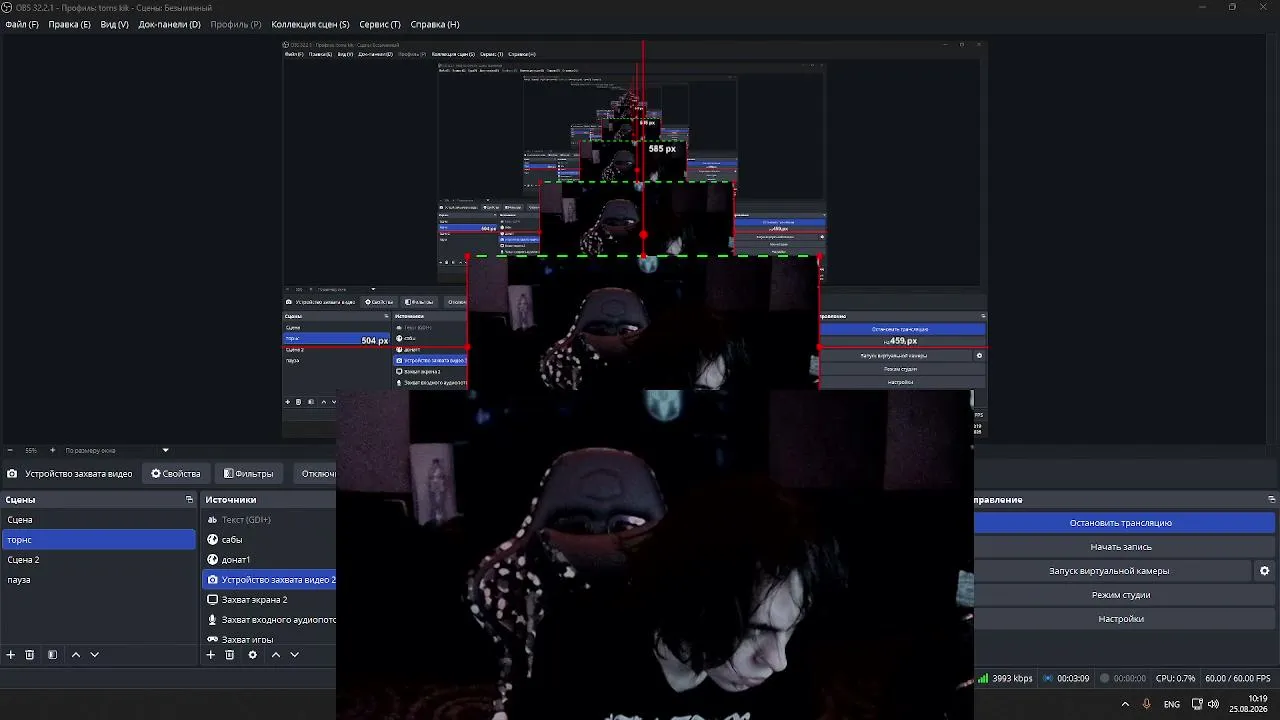Open the Вид menu
The image size is (1280, 720).
(114, 24)
